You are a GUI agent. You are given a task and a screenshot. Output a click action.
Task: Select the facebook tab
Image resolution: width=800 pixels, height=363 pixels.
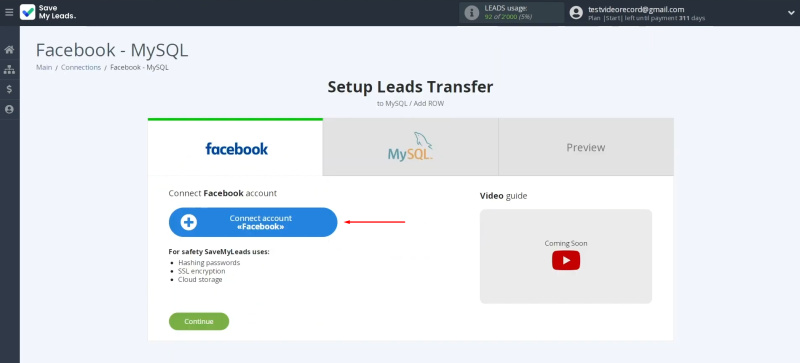tap(235, 148)
